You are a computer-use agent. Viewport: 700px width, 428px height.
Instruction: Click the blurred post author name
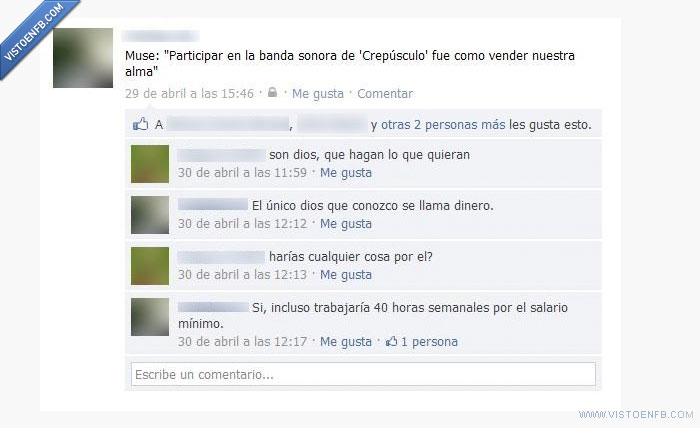pos(161,36)
